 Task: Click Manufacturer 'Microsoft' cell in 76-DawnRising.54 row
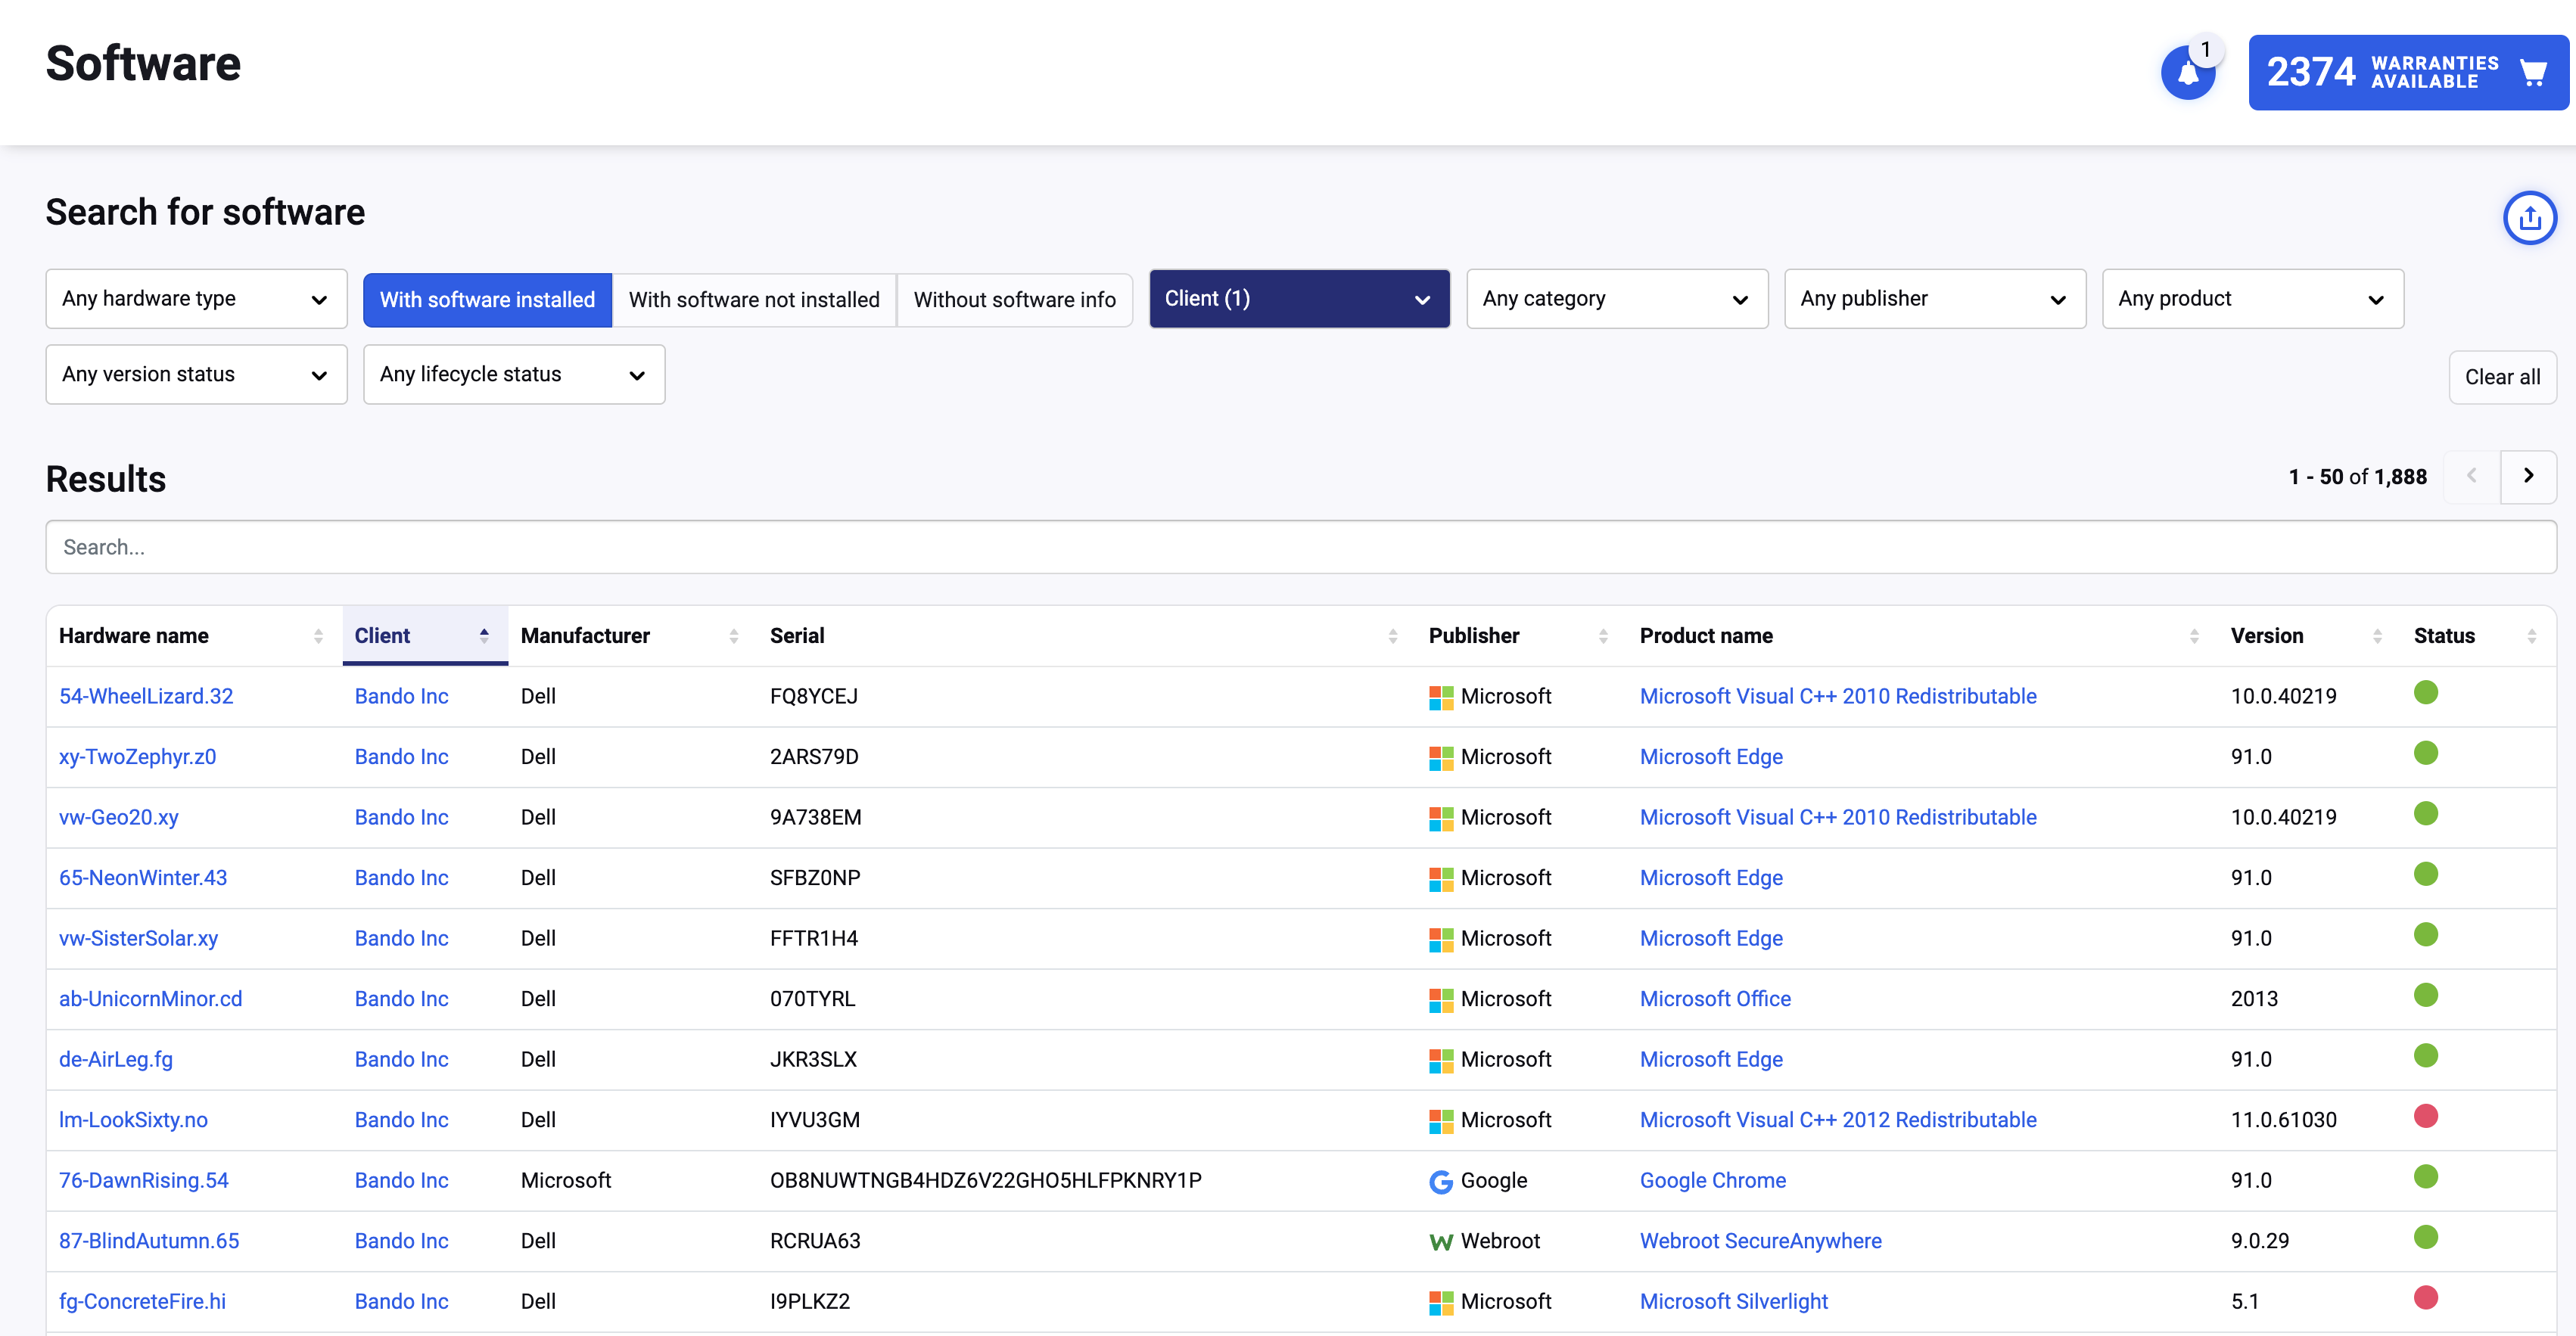(x=565, y=1181)
